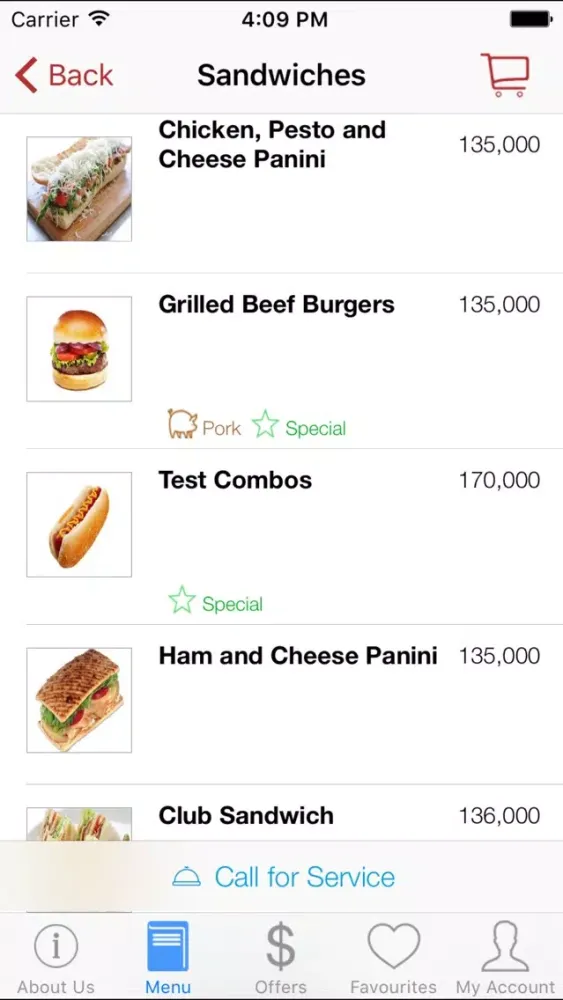
Task: Open the About Us info tab
Action: 56,957
